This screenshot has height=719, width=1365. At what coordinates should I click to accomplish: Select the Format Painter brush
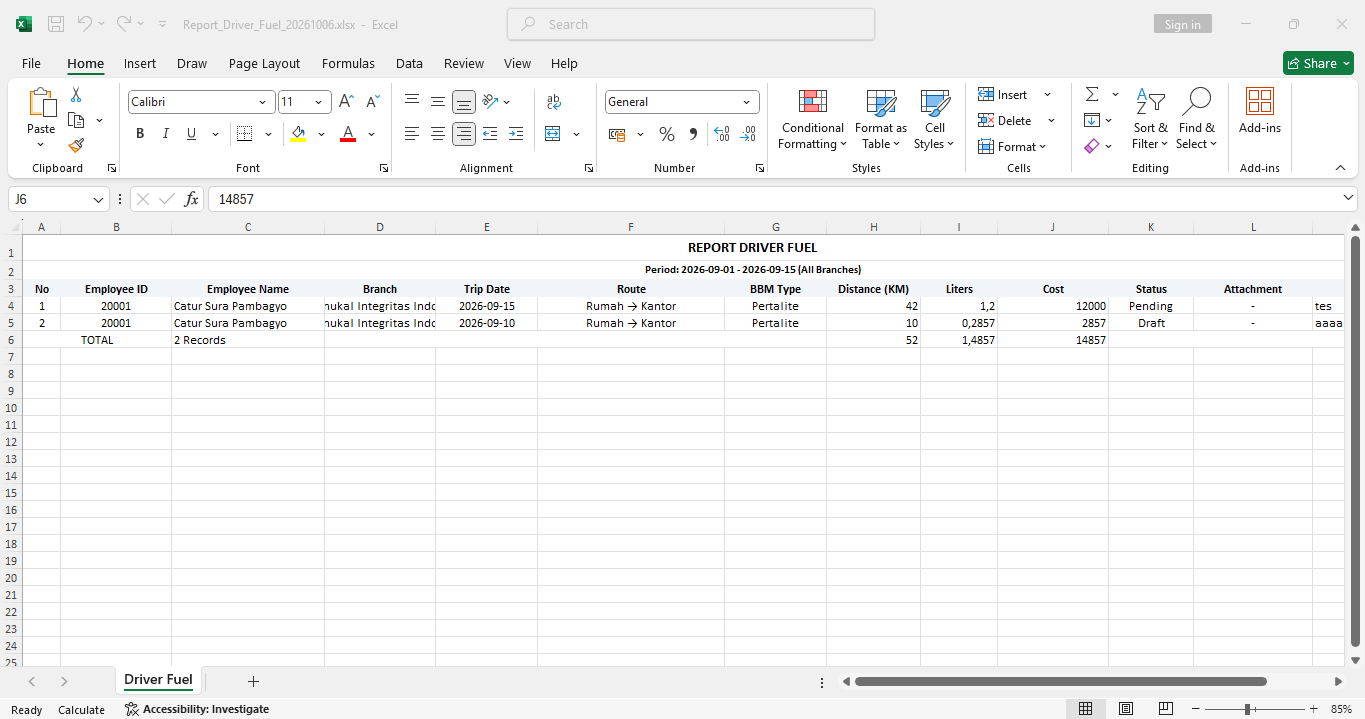click(76, 146)
